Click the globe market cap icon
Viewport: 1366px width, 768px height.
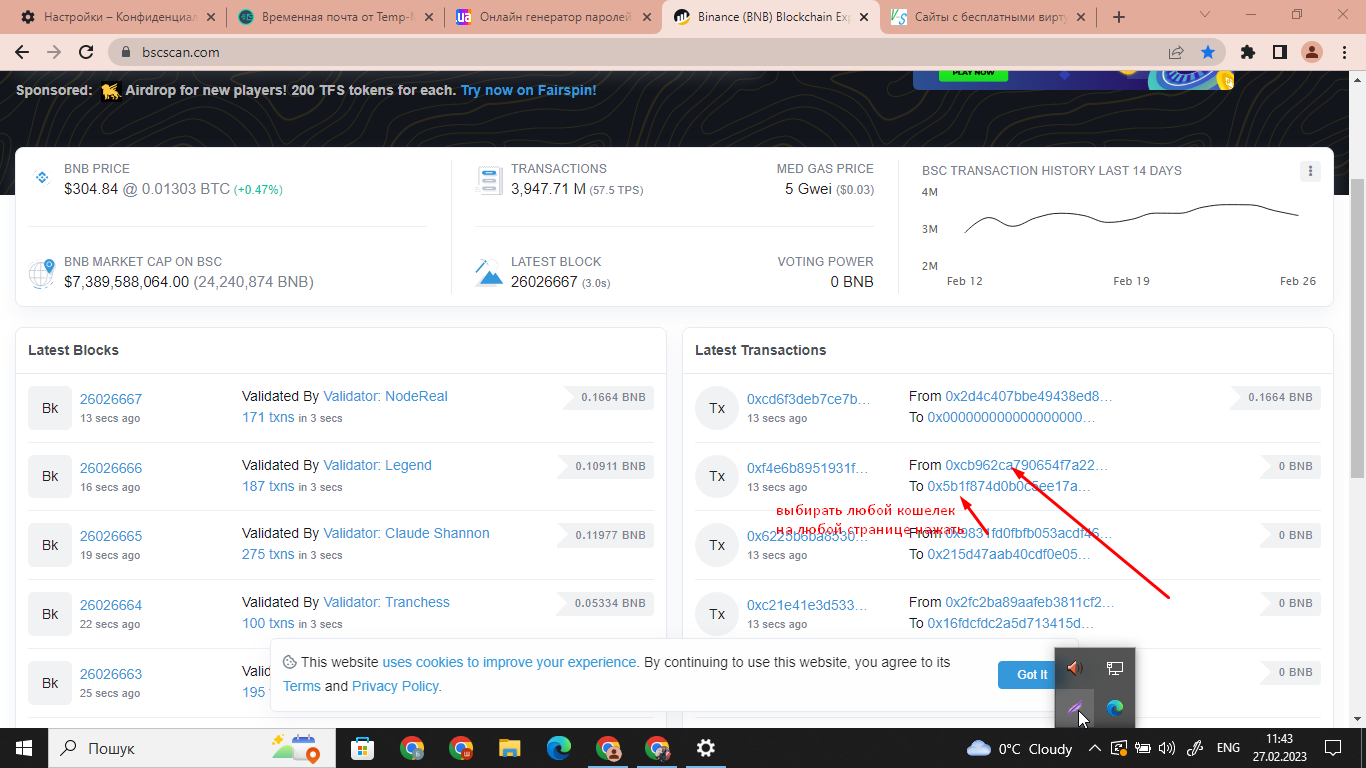42,273
